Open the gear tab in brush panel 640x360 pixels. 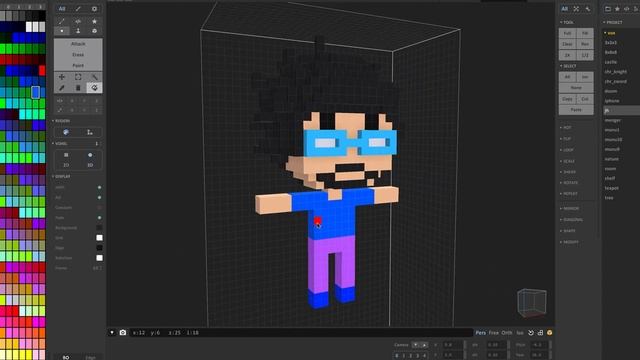94,9
